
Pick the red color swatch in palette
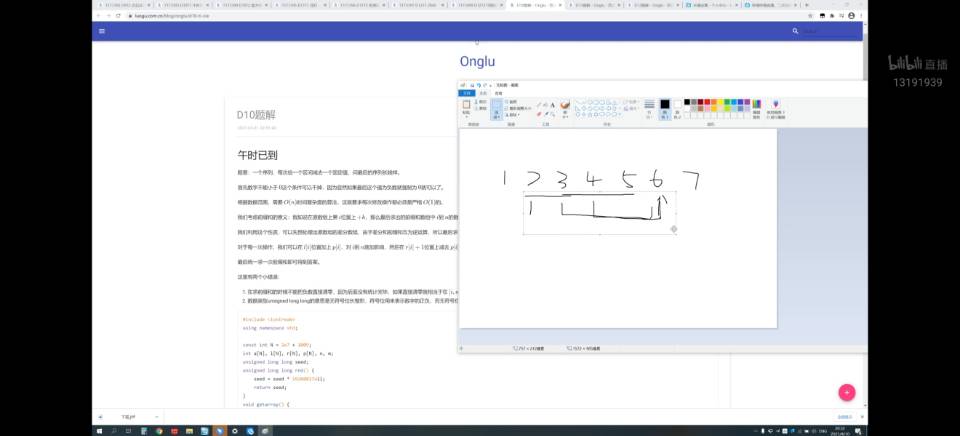(708, 101)
